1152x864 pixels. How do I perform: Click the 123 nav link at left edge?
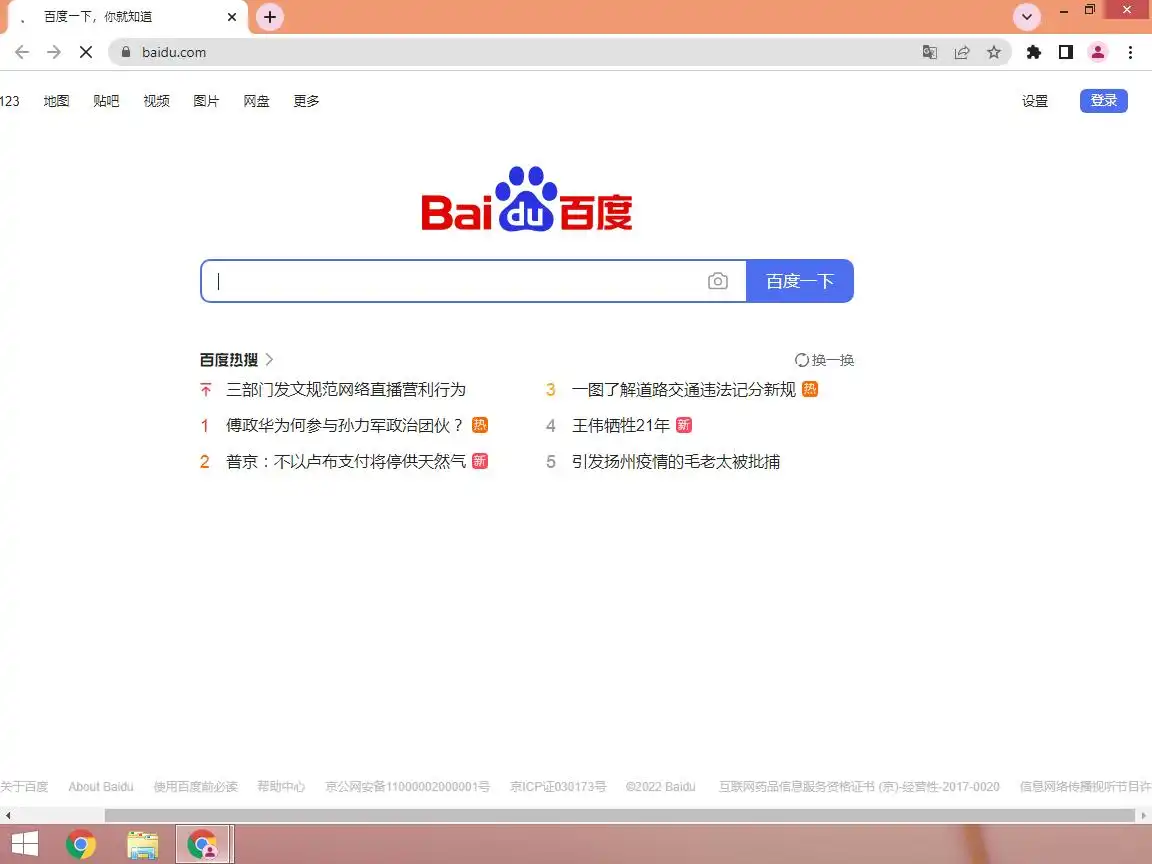click(x=10, y=101)
